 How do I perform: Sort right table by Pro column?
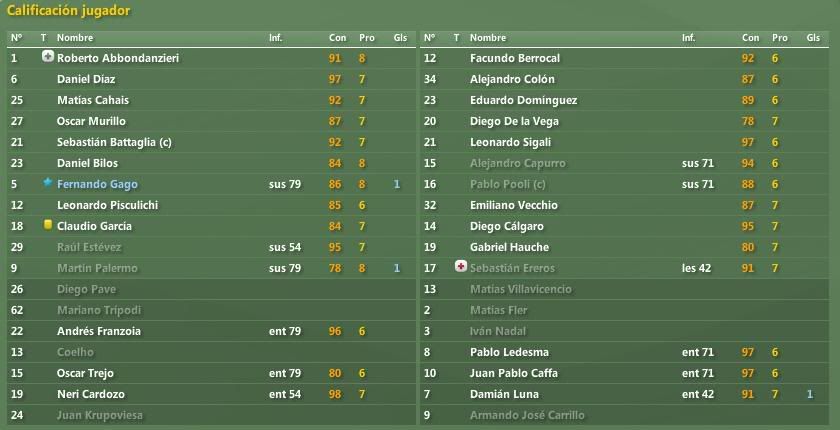[x=779, y=38]
